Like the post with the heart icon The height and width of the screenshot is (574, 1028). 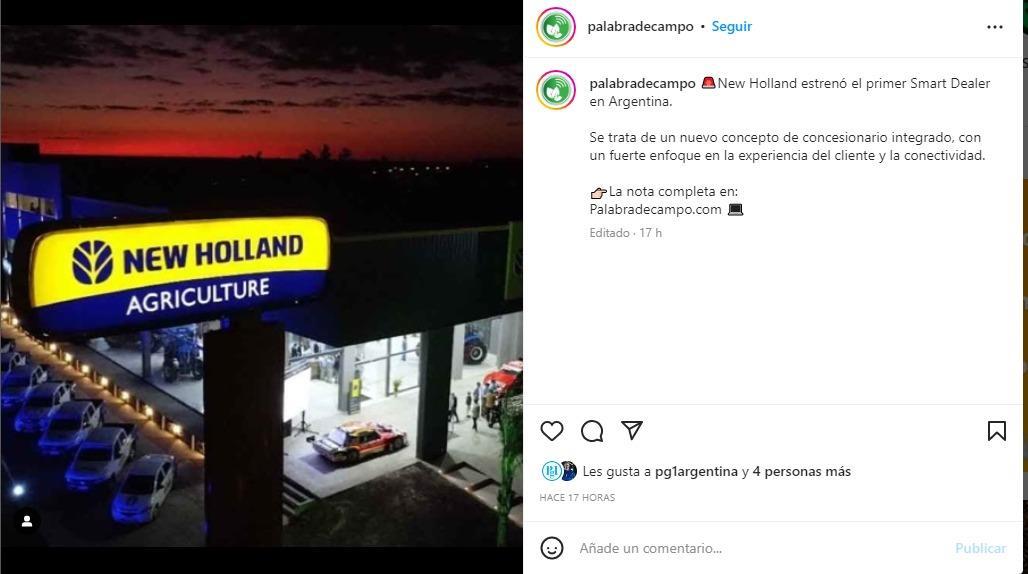tap(551, 430)
